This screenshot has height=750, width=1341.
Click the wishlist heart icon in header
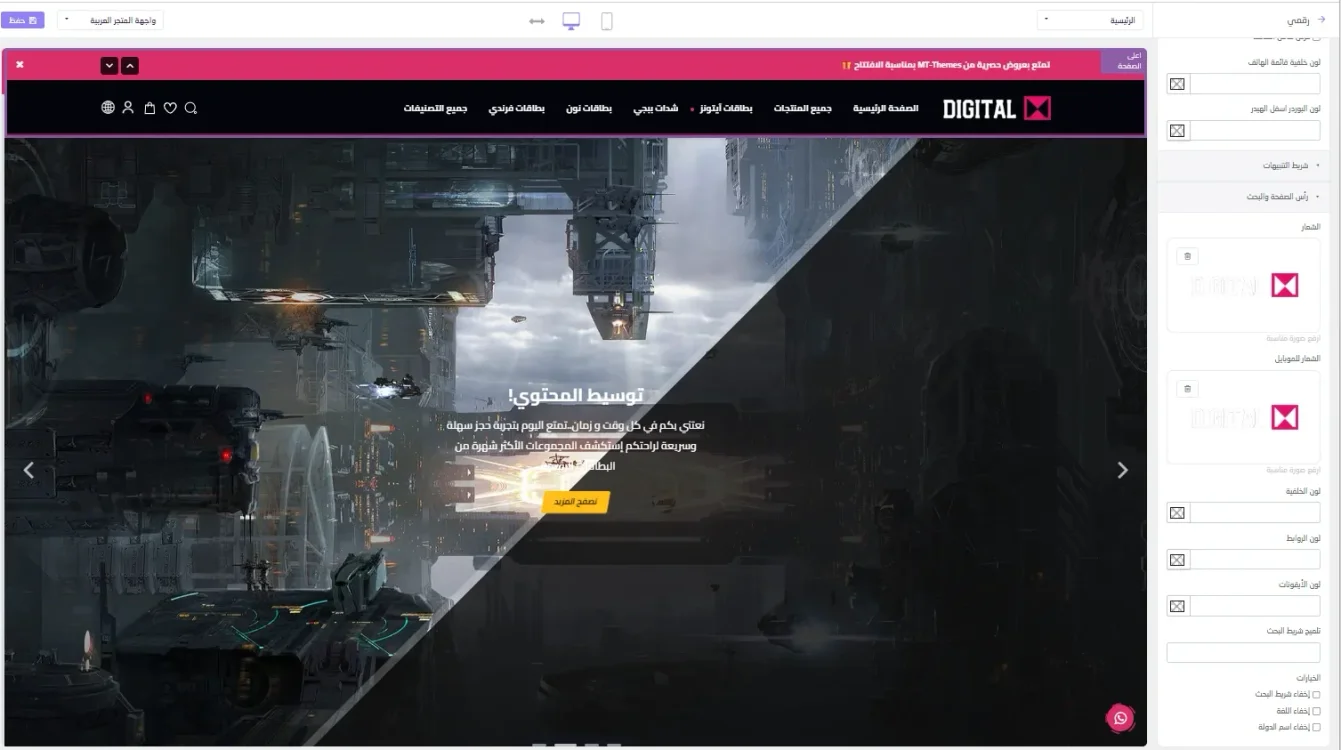click(170, 108)
